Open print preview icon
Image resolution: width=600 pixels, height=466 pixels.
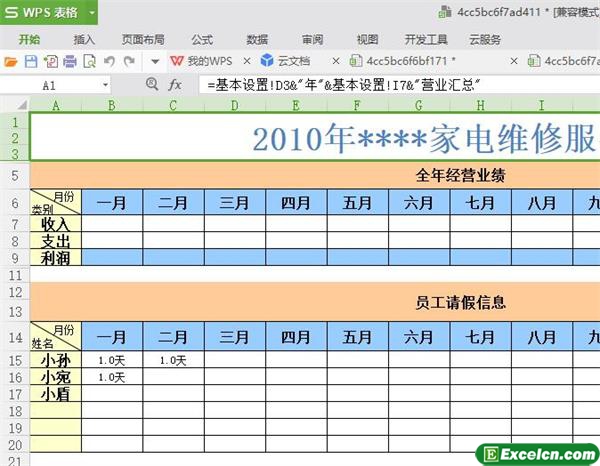click(x=90, y=61)
